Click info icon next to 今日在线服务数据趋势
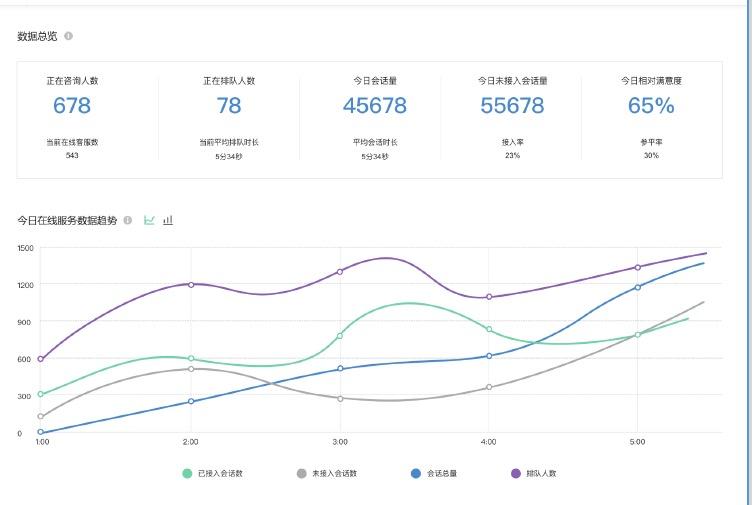Viewport: 752px width, 505px height. (128, 220)
